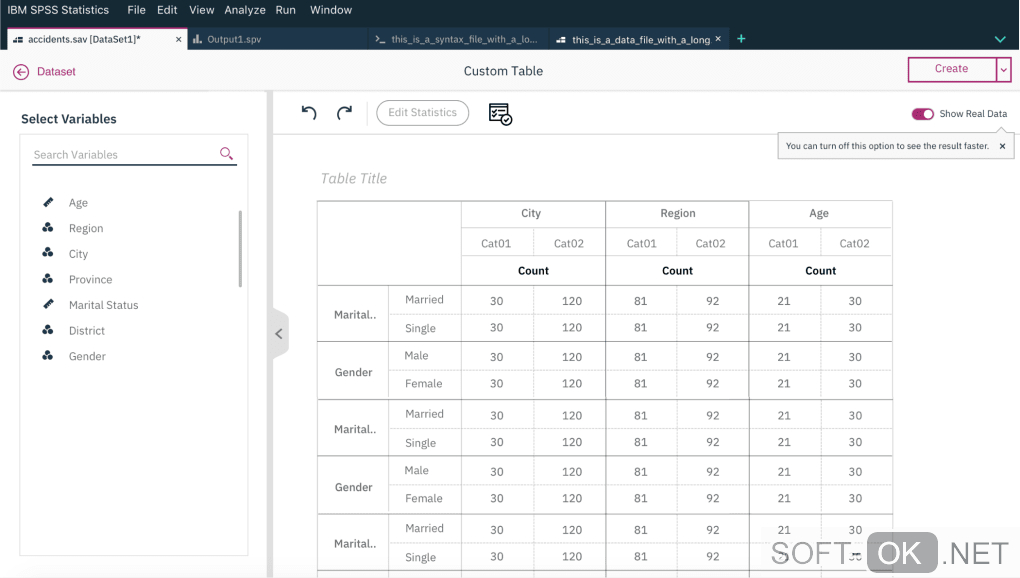
Task: Switch to the syntax file tab
Action: coord(458,39)
